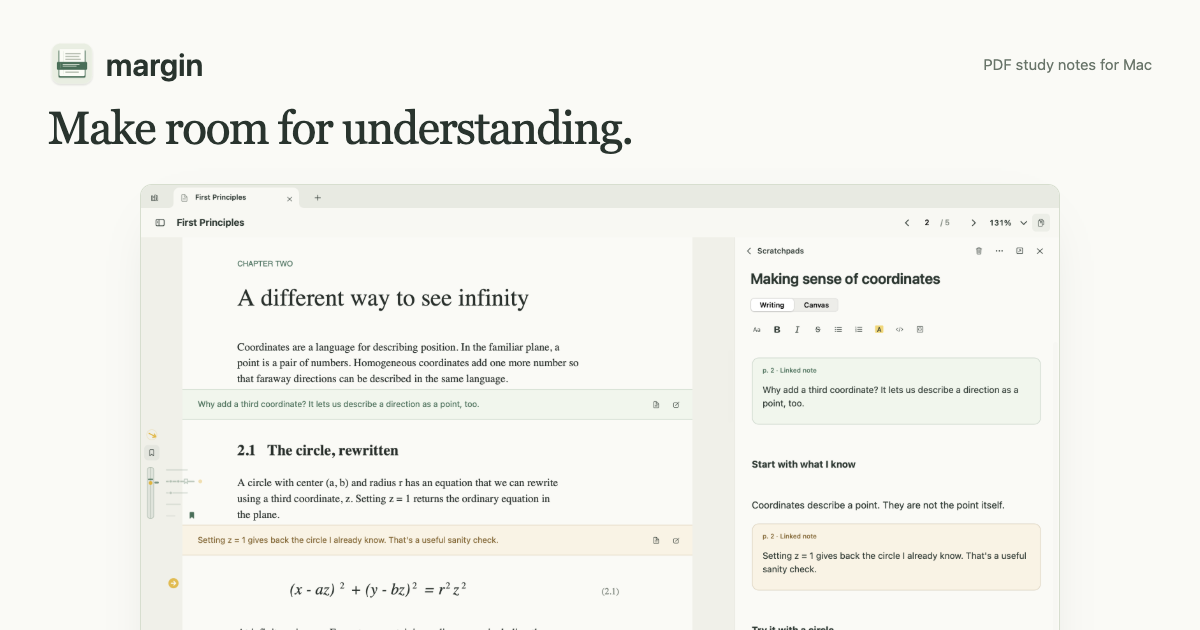Pop out the scratchpad in new window
The image size is (1200, 630).
click(x=1019, y=251)
